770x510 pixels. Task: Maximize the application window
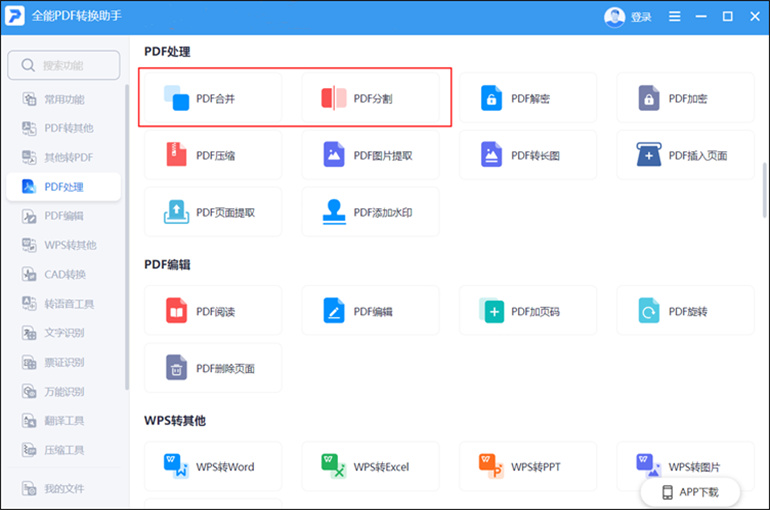728,17
